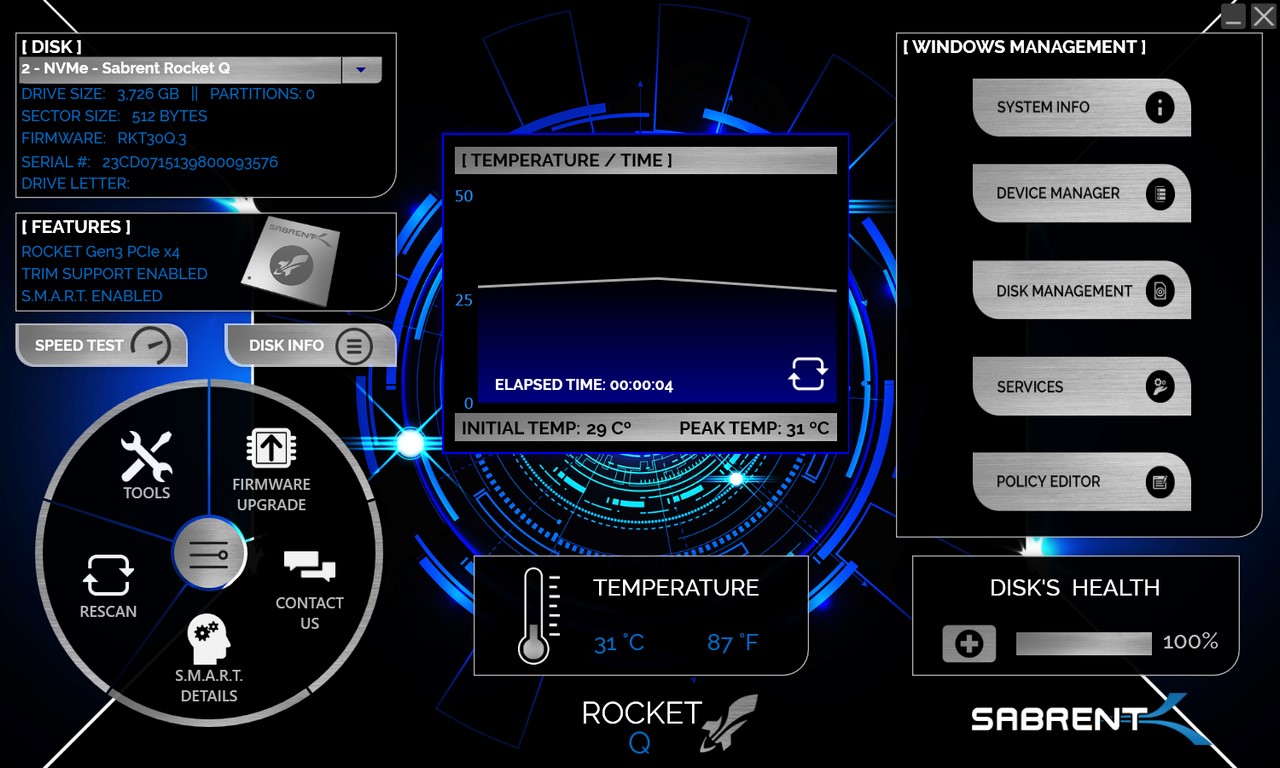Click the '31 °C' temperature value
Image resolution: width=1280 pixels, height=768 pixels.
[619, 643]
